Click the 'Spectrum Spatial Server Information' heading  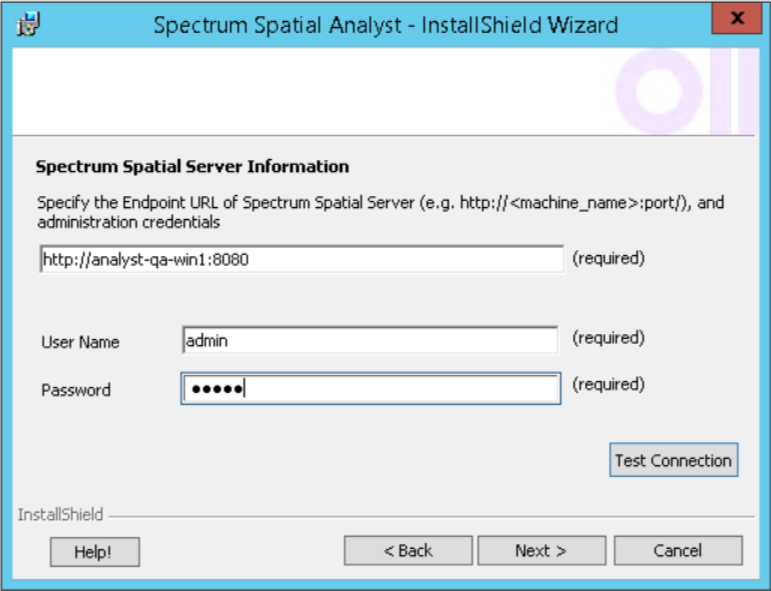pyautogui.click(x=192, y=167)
